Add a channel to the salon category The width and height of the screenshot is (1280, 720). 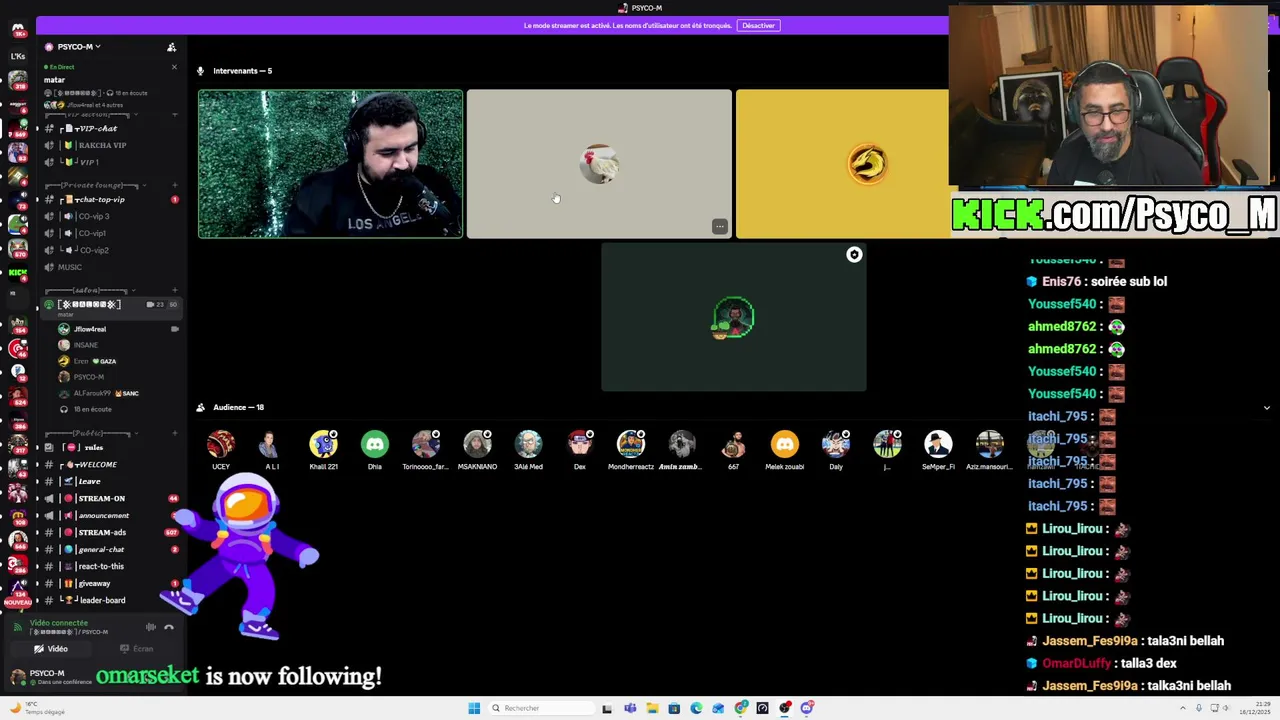click(x=175, y=290)
